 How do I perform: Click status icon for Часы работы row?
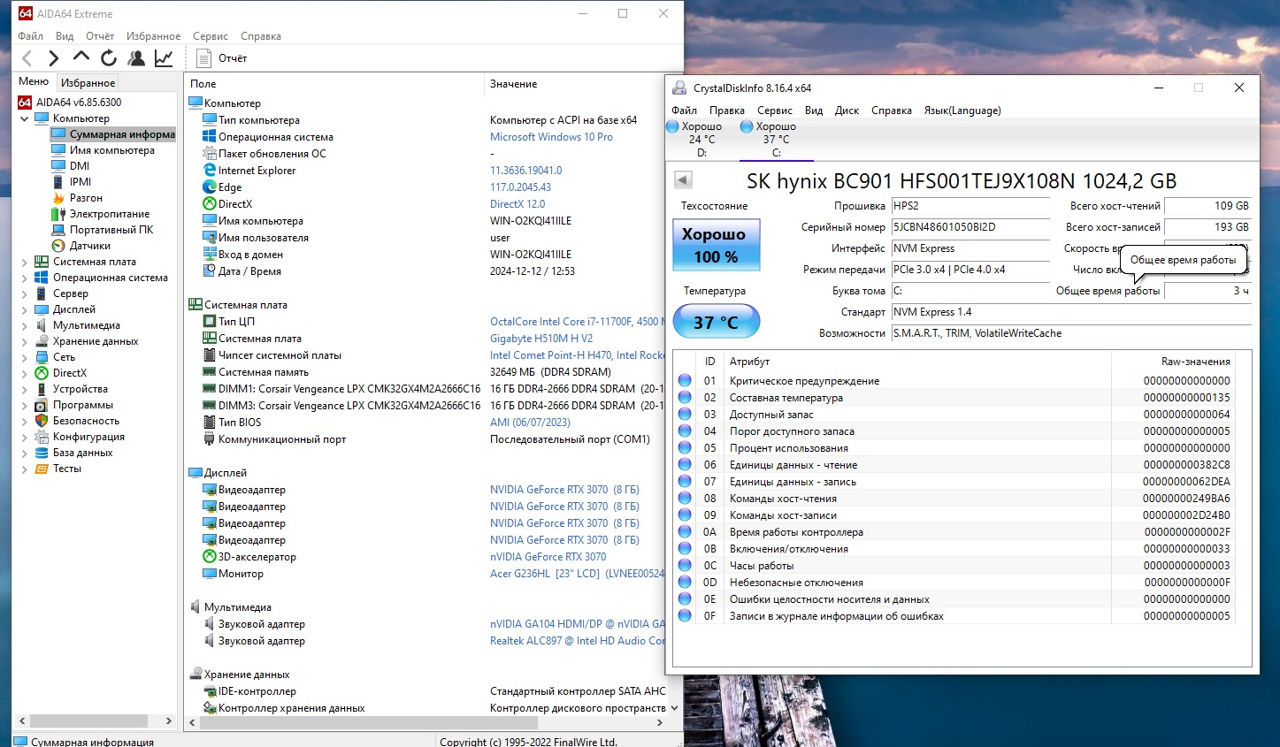[x=685, y=565]
